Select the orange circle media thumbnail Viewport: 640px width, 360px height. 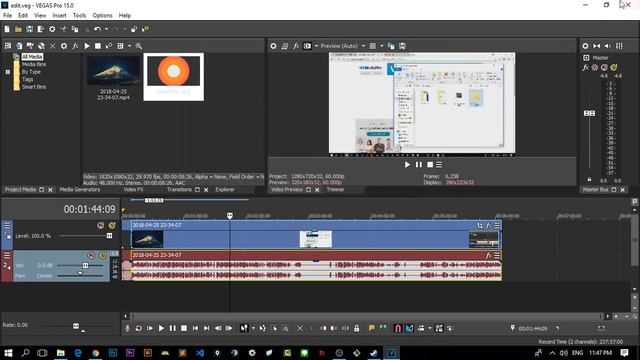173,77
